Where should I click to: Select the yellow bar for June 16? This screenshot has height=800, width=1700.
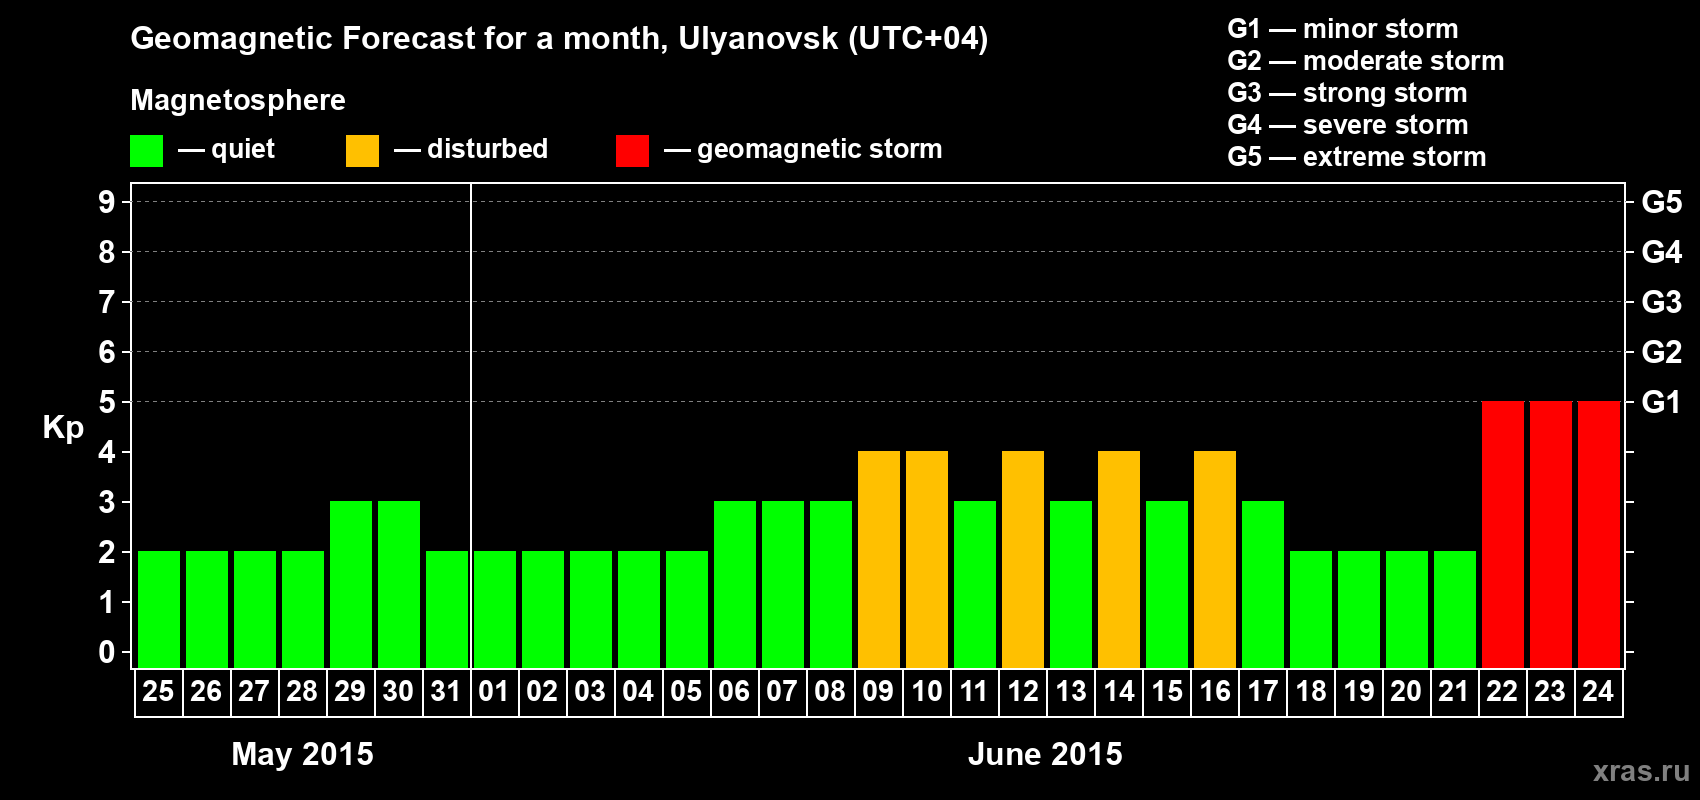pos(1215,559)
